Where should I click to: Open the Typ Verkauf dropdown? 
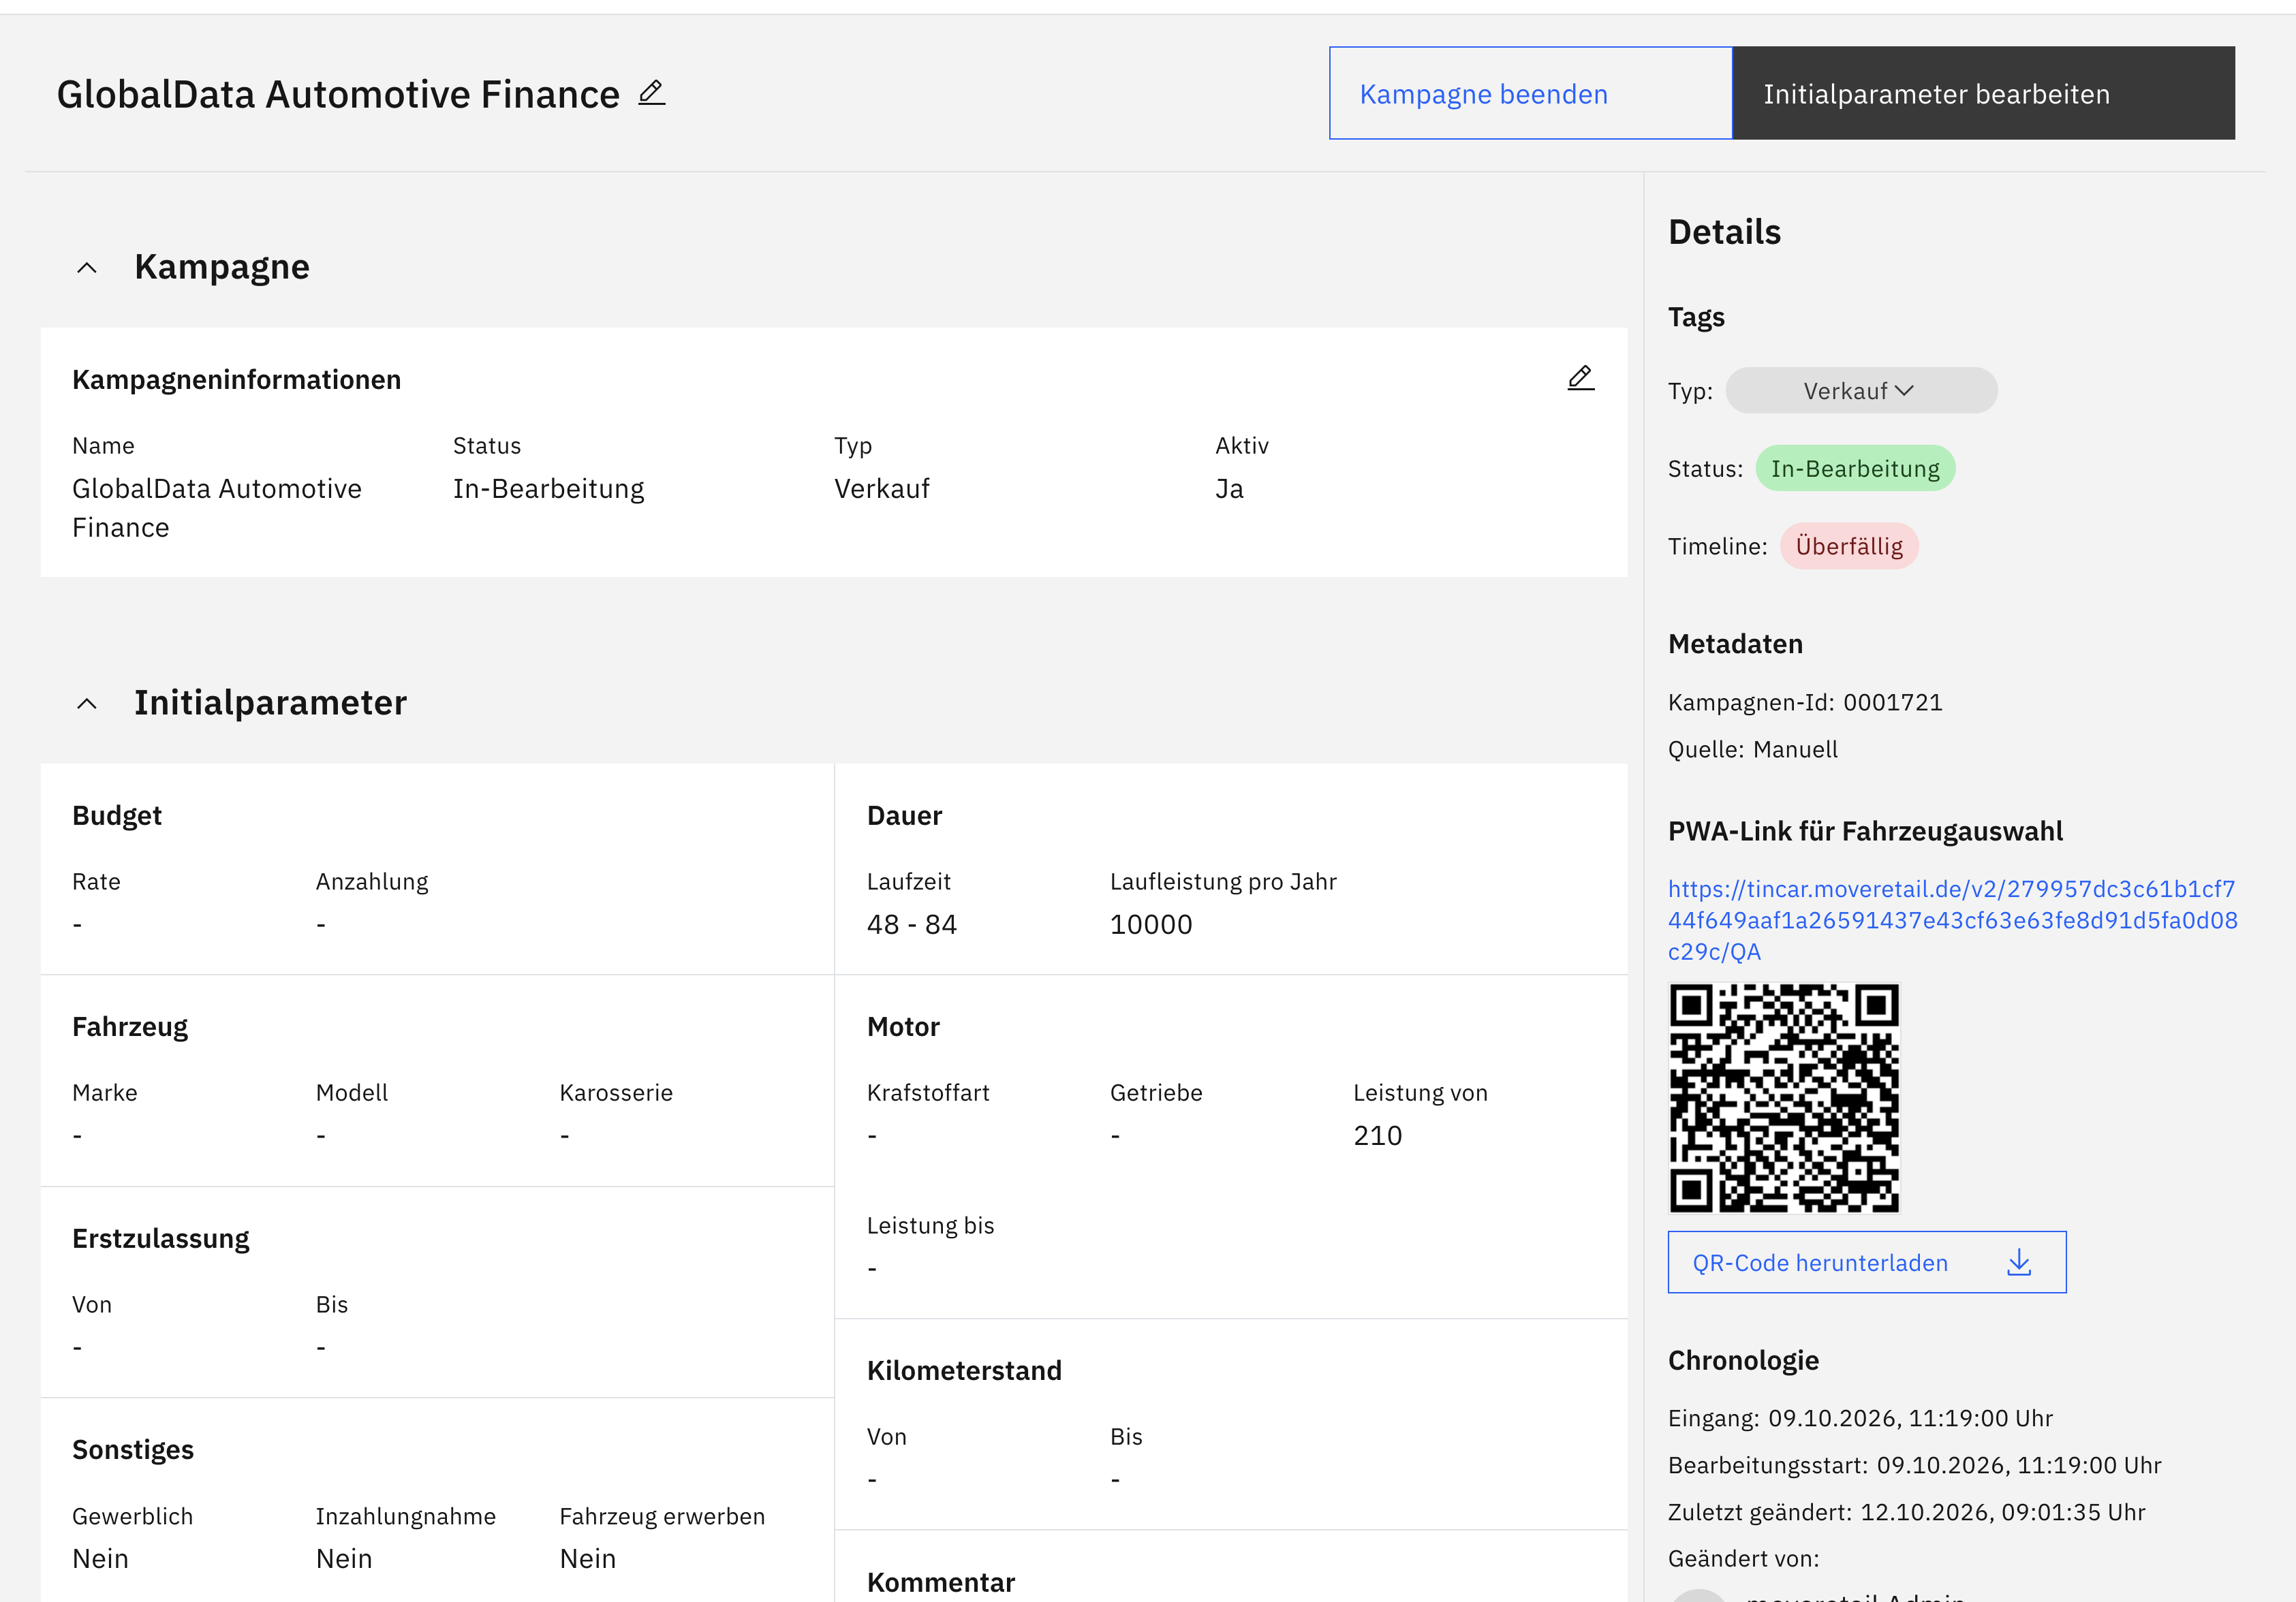(1861, 390)
